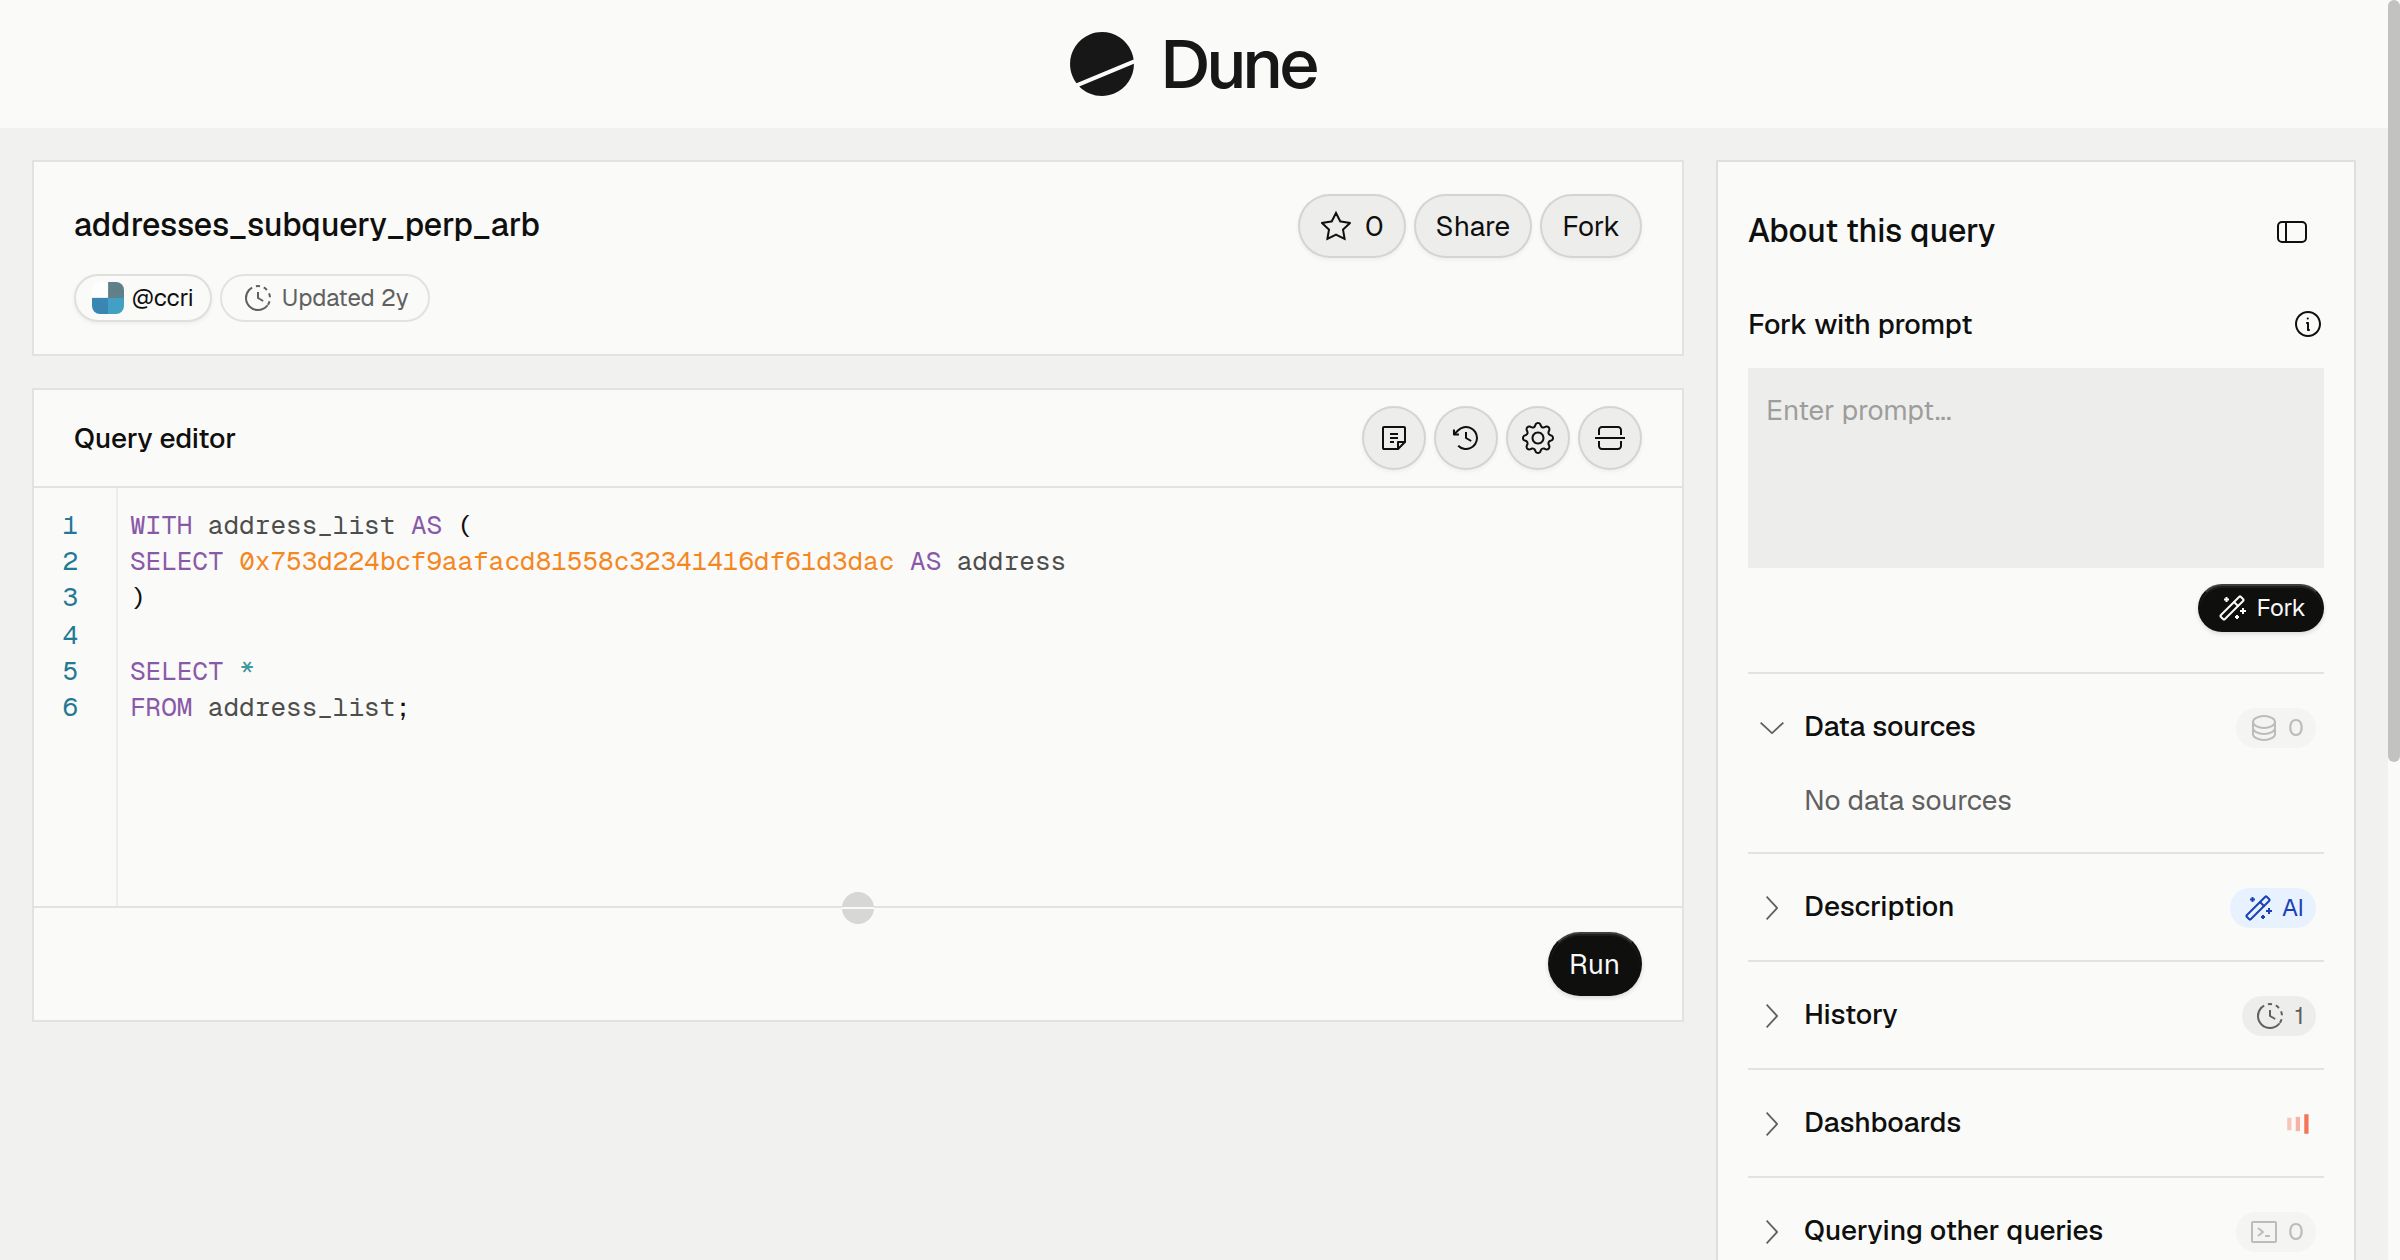Image resolution: width=2400 pixels, height=1260 pixels.
Task: Click the Querying other queries count badge
Action: [2277, 1231]
